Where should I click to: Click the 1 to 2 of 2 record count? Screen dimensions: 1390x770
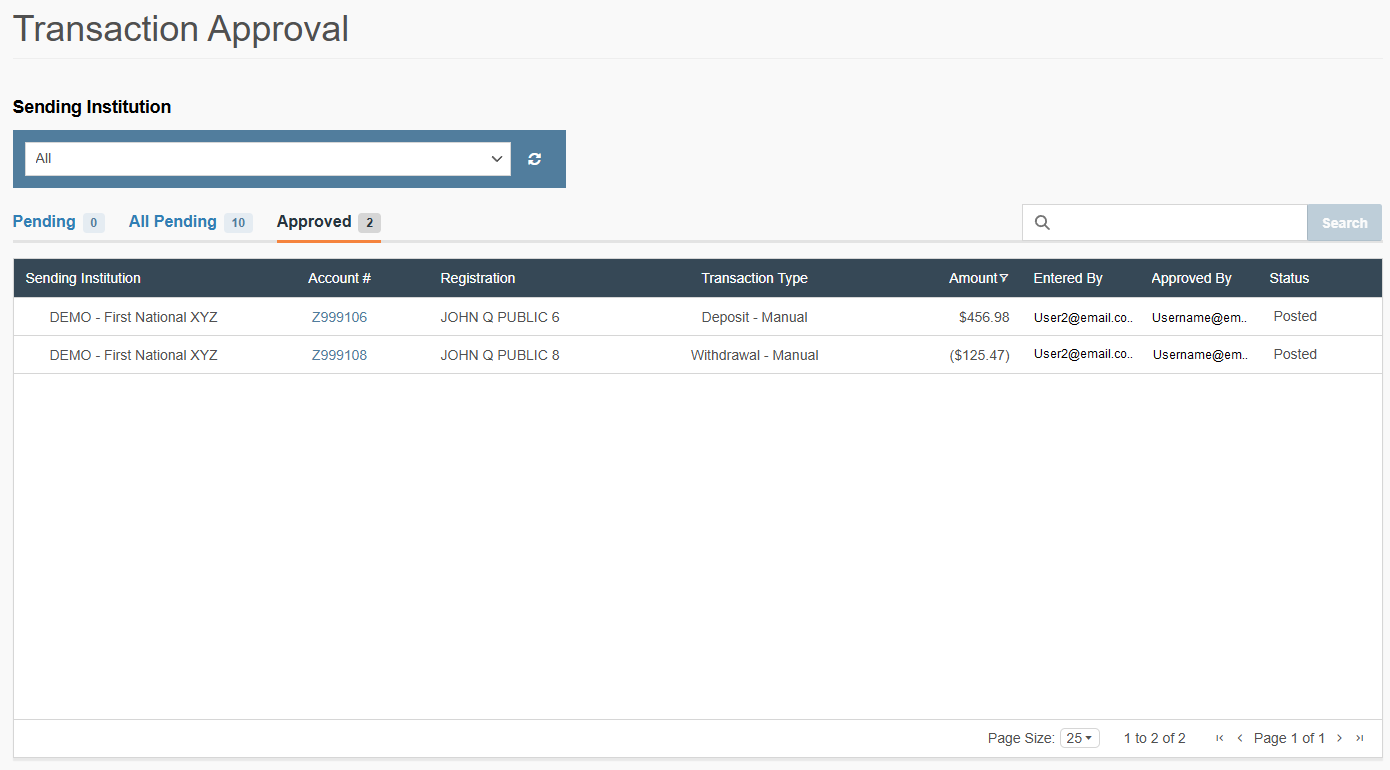coord(1154,738)
